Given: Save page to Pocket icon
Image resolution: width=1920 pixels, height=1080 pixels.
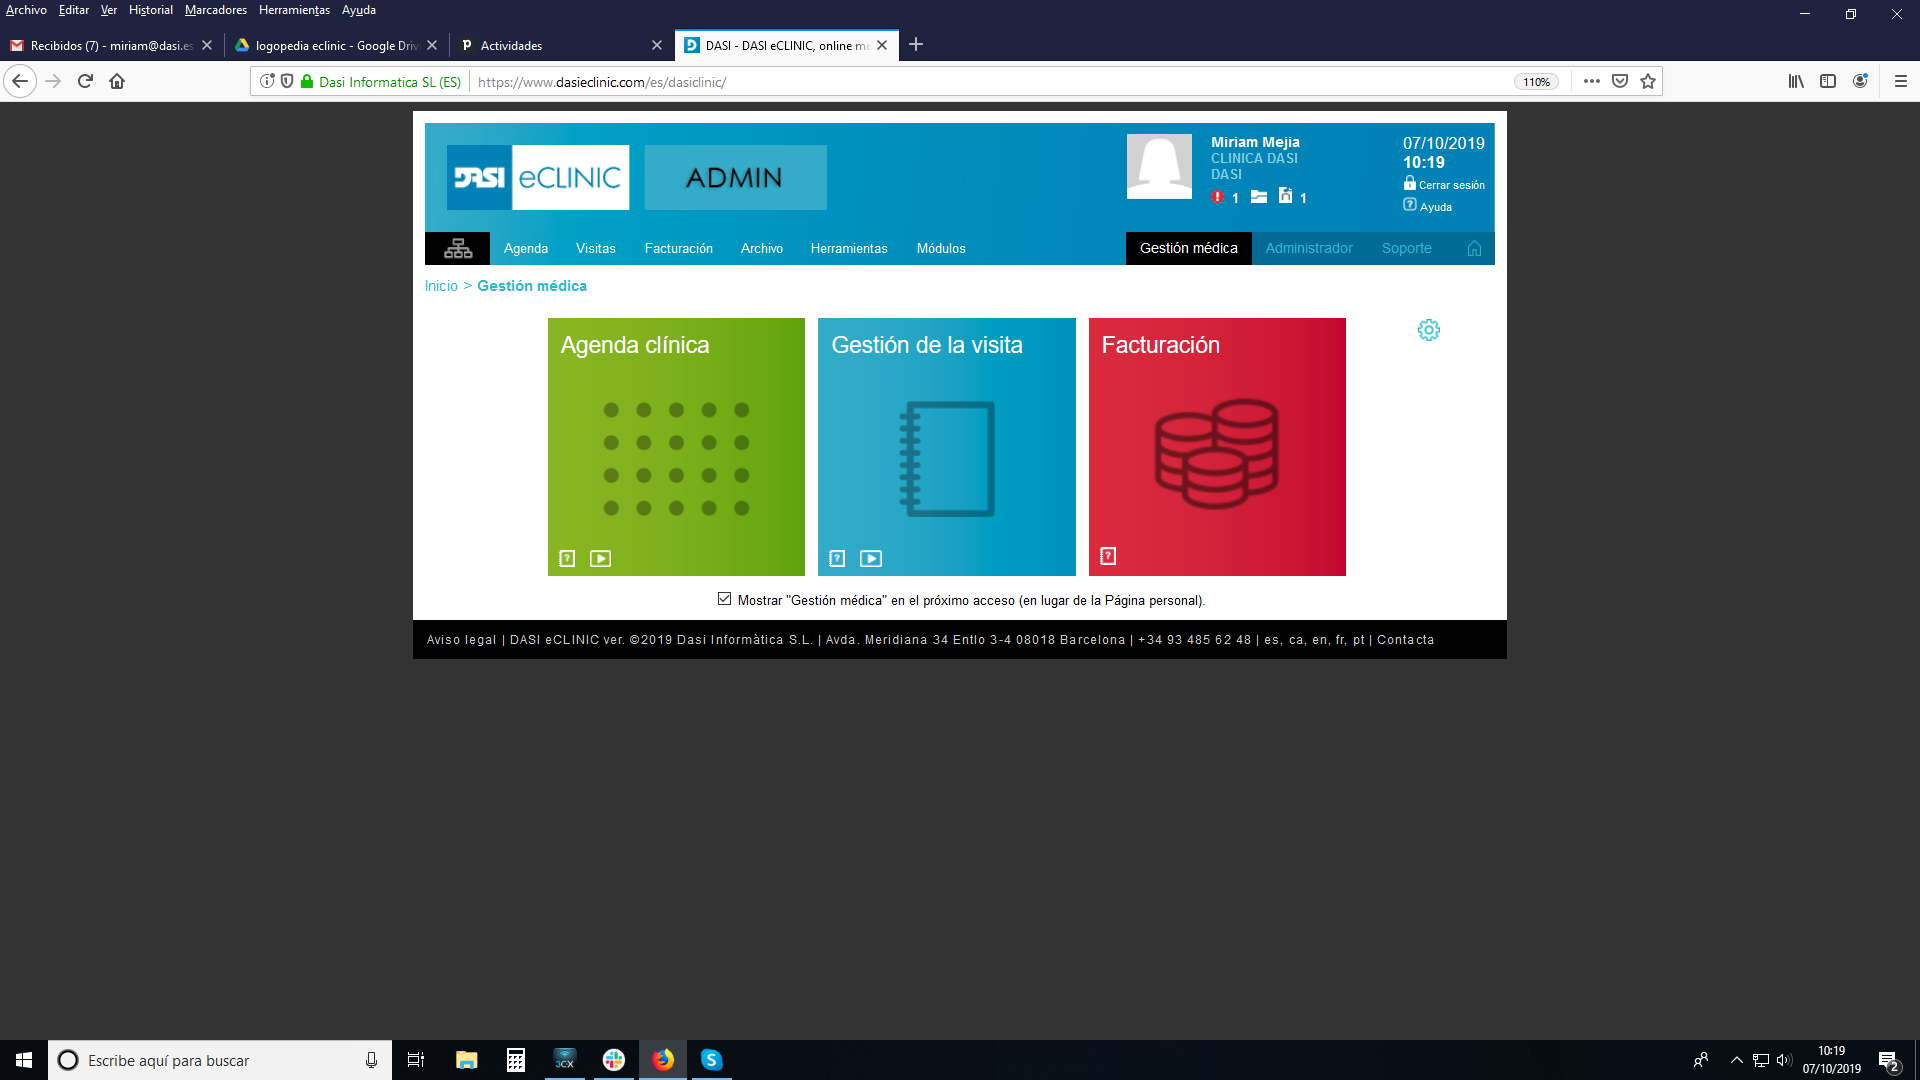Looking at the screenshot, I should pos(1620,81).
